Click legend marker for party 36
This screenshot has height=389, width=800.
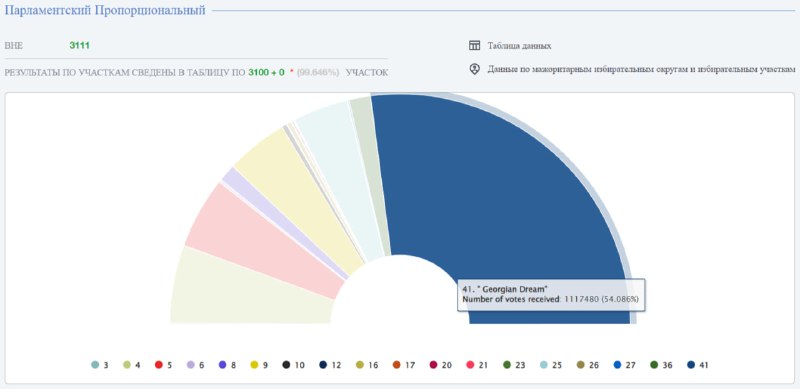pos(654,365)
